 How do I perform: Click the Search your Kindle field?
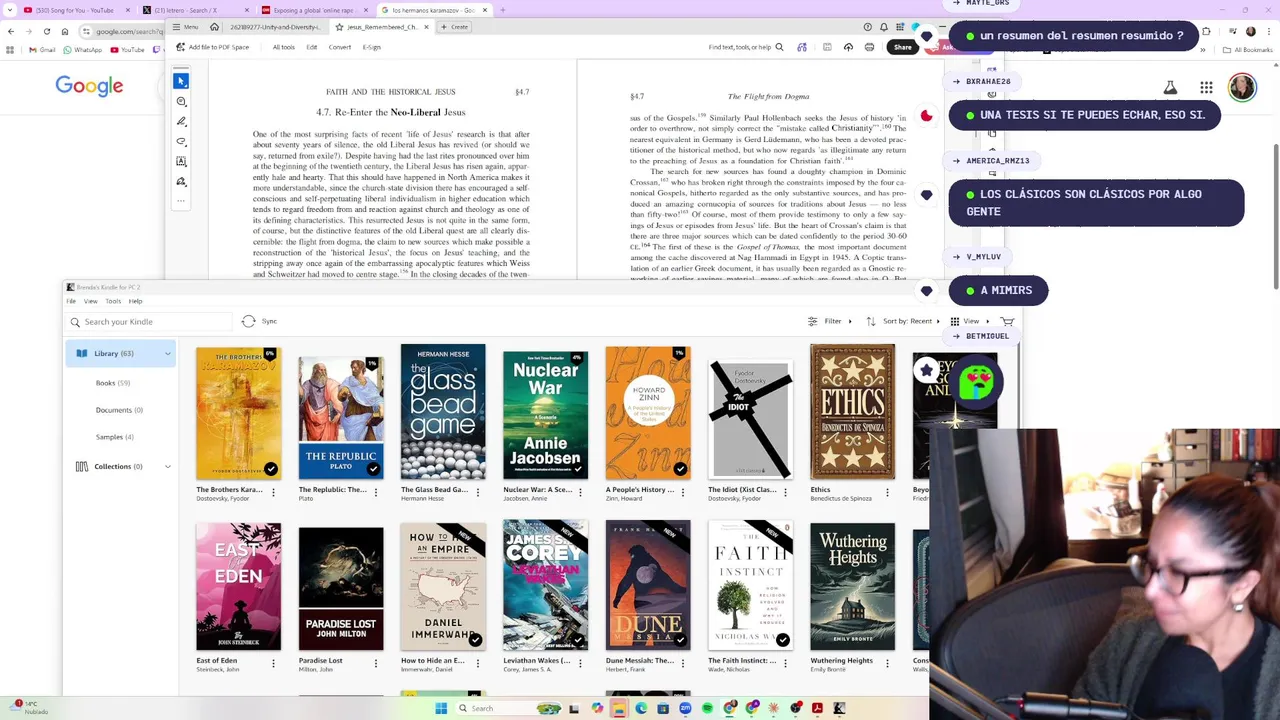pos(150,322)
